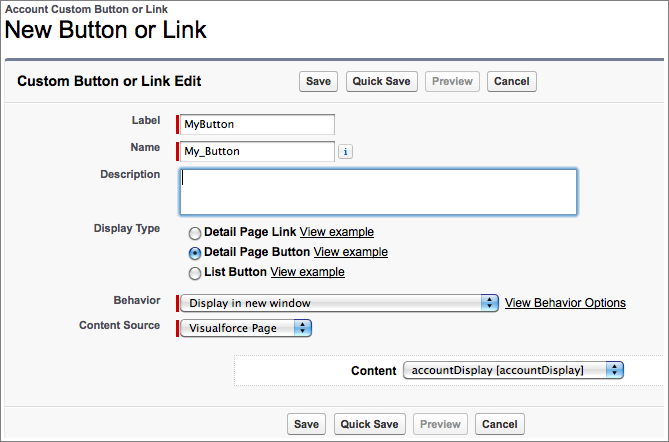The width and height of the screenshot is (669, 442).
Task: Open the Behavior dropdown menu
Action: click(x=338, y=303)
